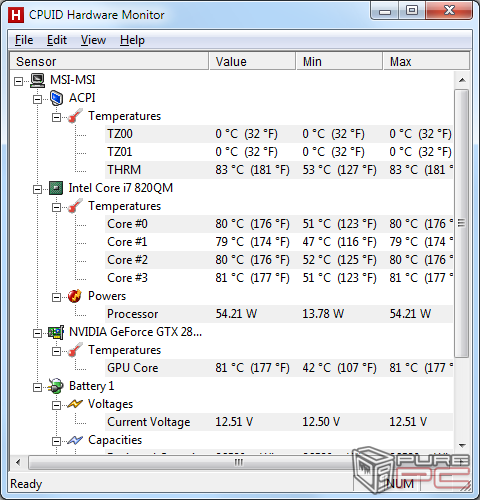Collapse the ACPI node

38,99
